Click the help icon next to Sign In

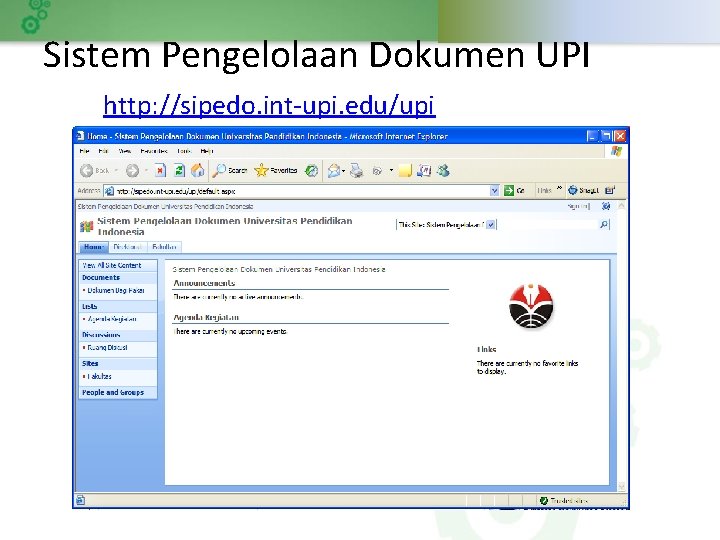tap(606, 207)
